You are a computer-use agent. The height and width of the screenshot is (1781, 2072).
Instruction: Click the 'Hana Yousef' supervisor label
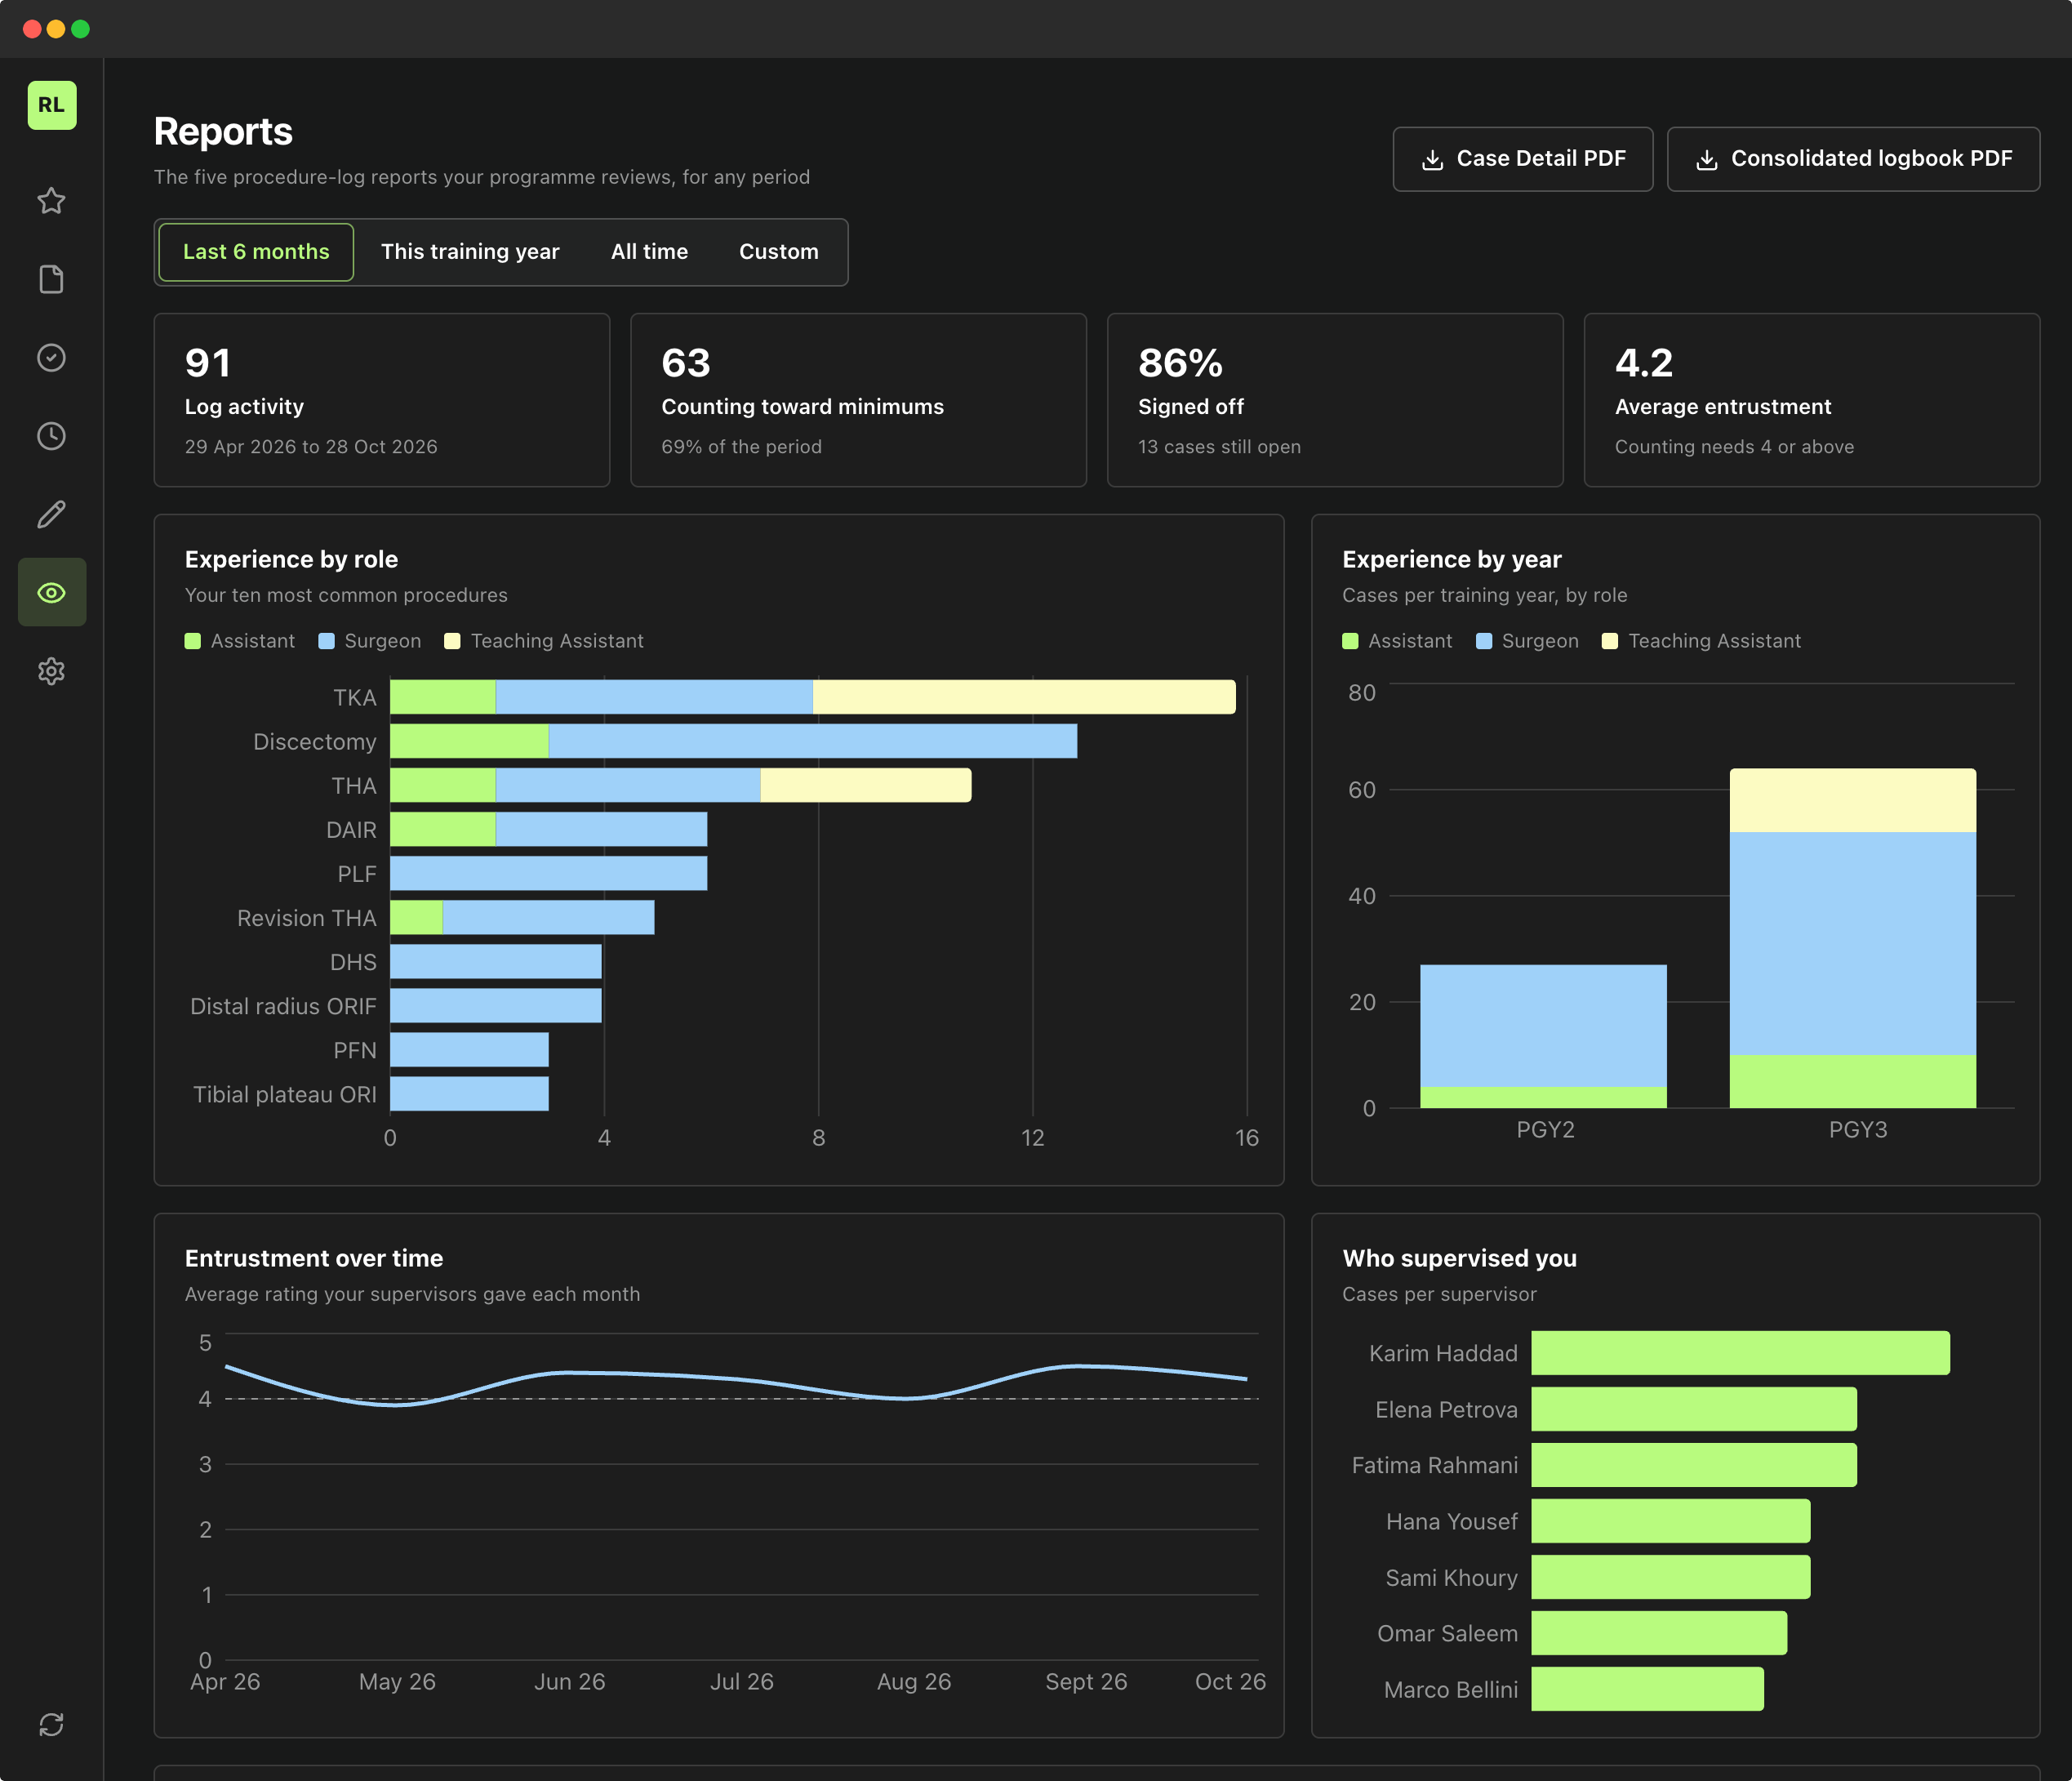(1451, 1521)
